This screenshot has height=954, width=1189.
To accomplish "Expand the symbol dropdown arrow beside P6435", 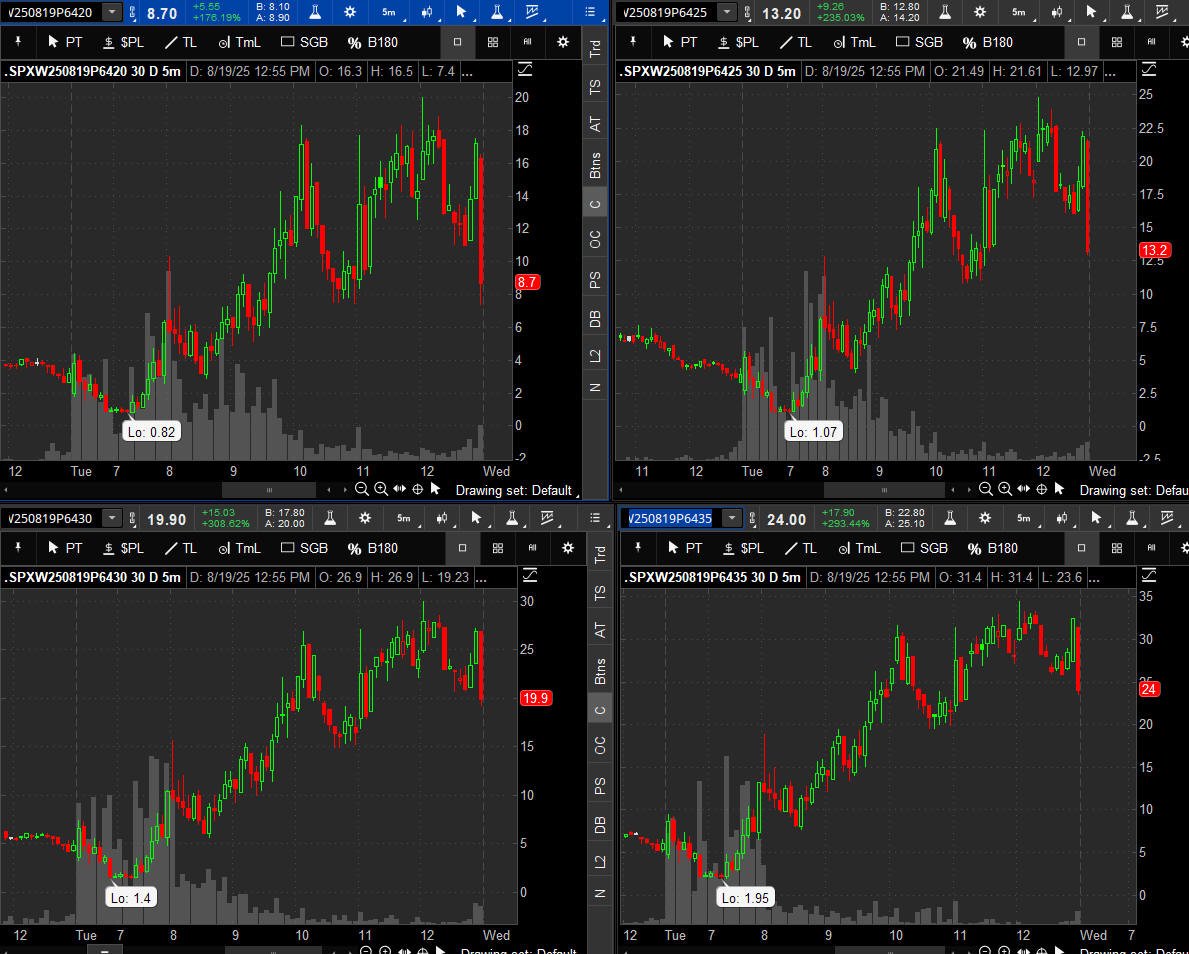I will 732,518.
